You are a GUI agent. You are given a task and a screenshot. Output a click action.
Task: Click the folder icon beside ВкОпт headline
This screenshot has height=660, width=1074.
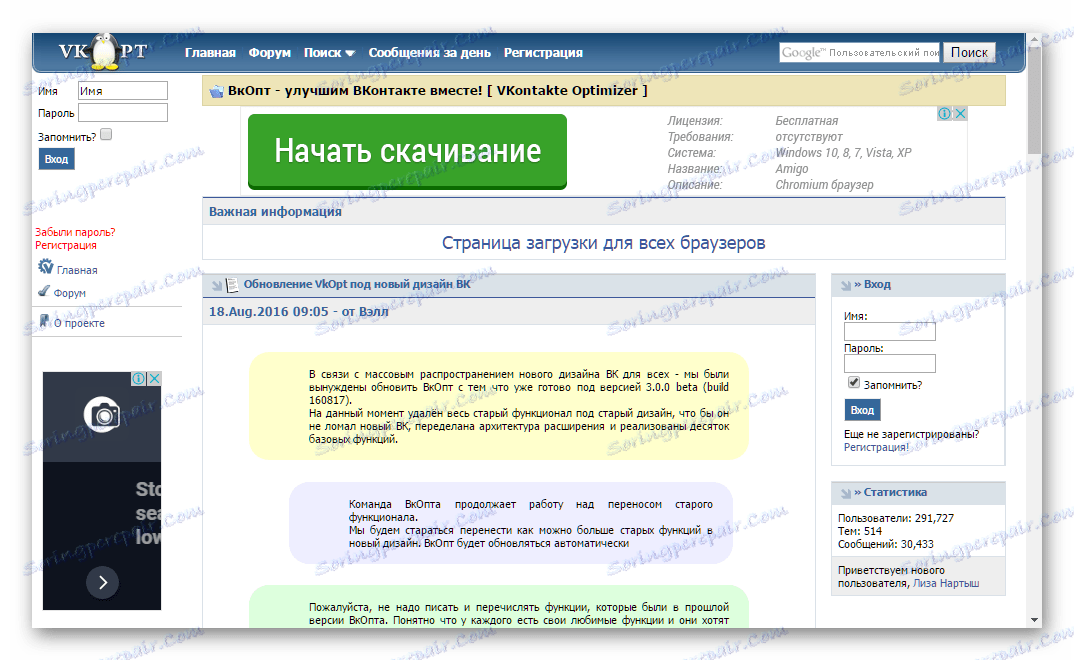click(216, 91)
